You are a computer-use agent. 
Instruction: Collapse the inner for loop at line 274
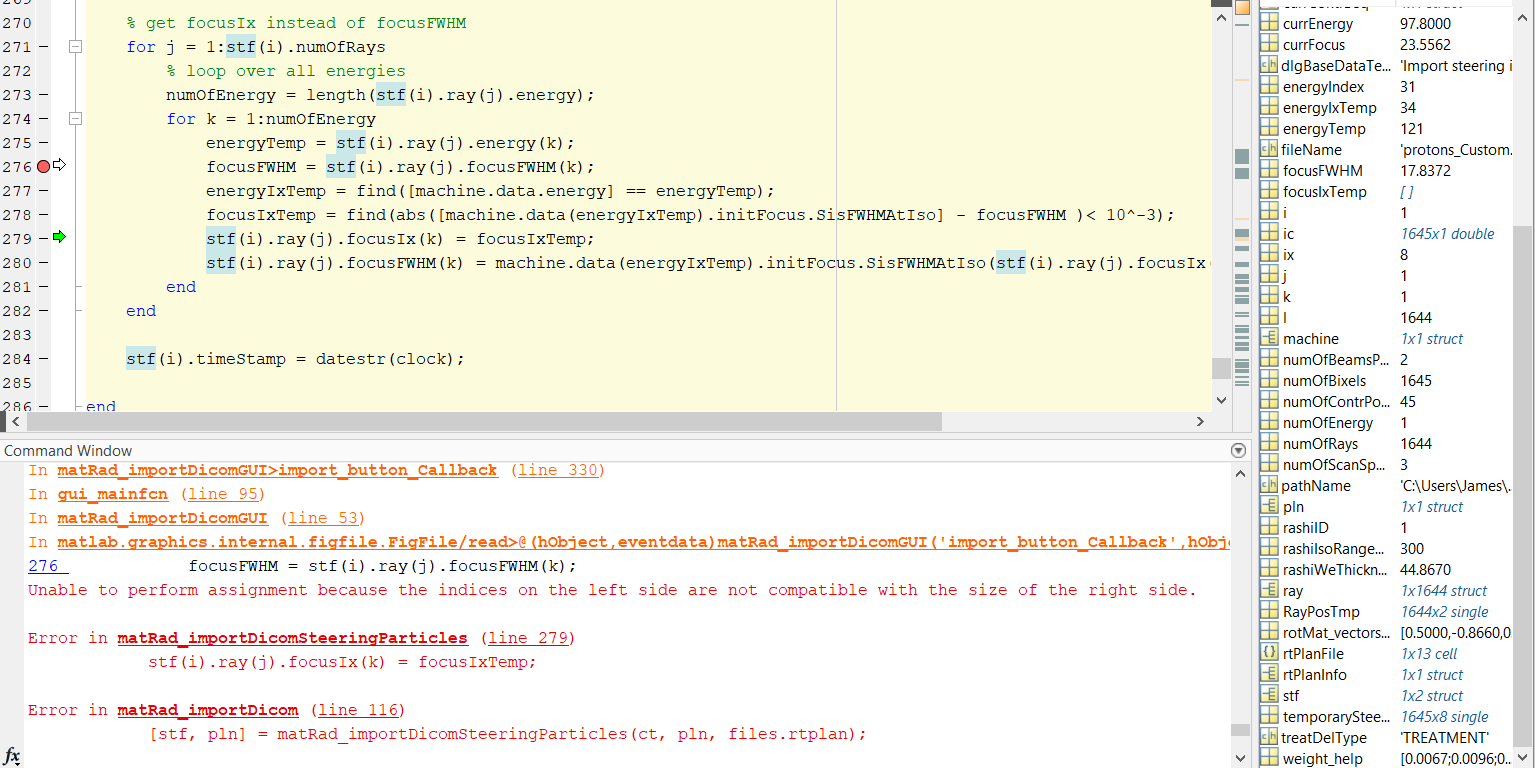(74, 118)
